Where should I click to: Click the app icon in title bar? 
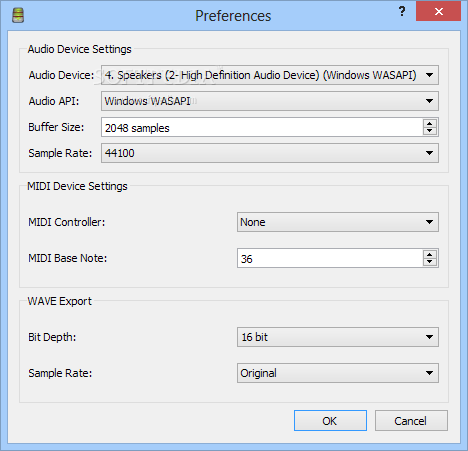tap(18, 15)
